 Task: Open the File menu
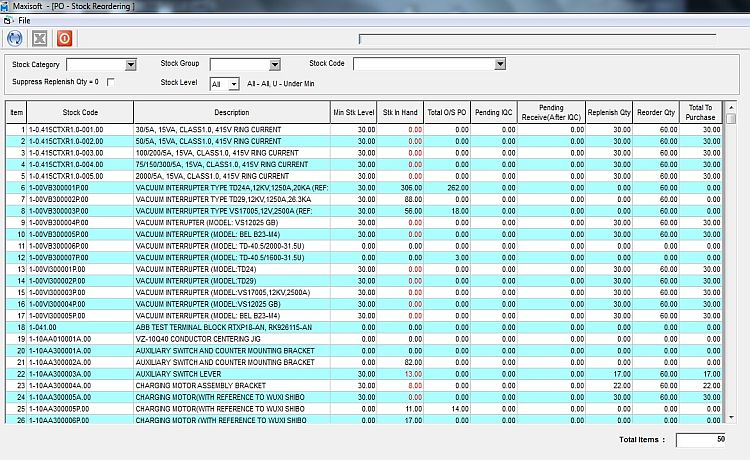click(x=24, y=20)
